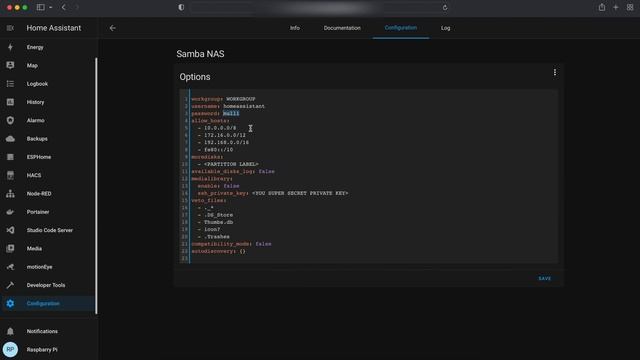This screenshot has width=640, height=360.
Task: Open the HACS store icon
Action: tap(10, 175)
